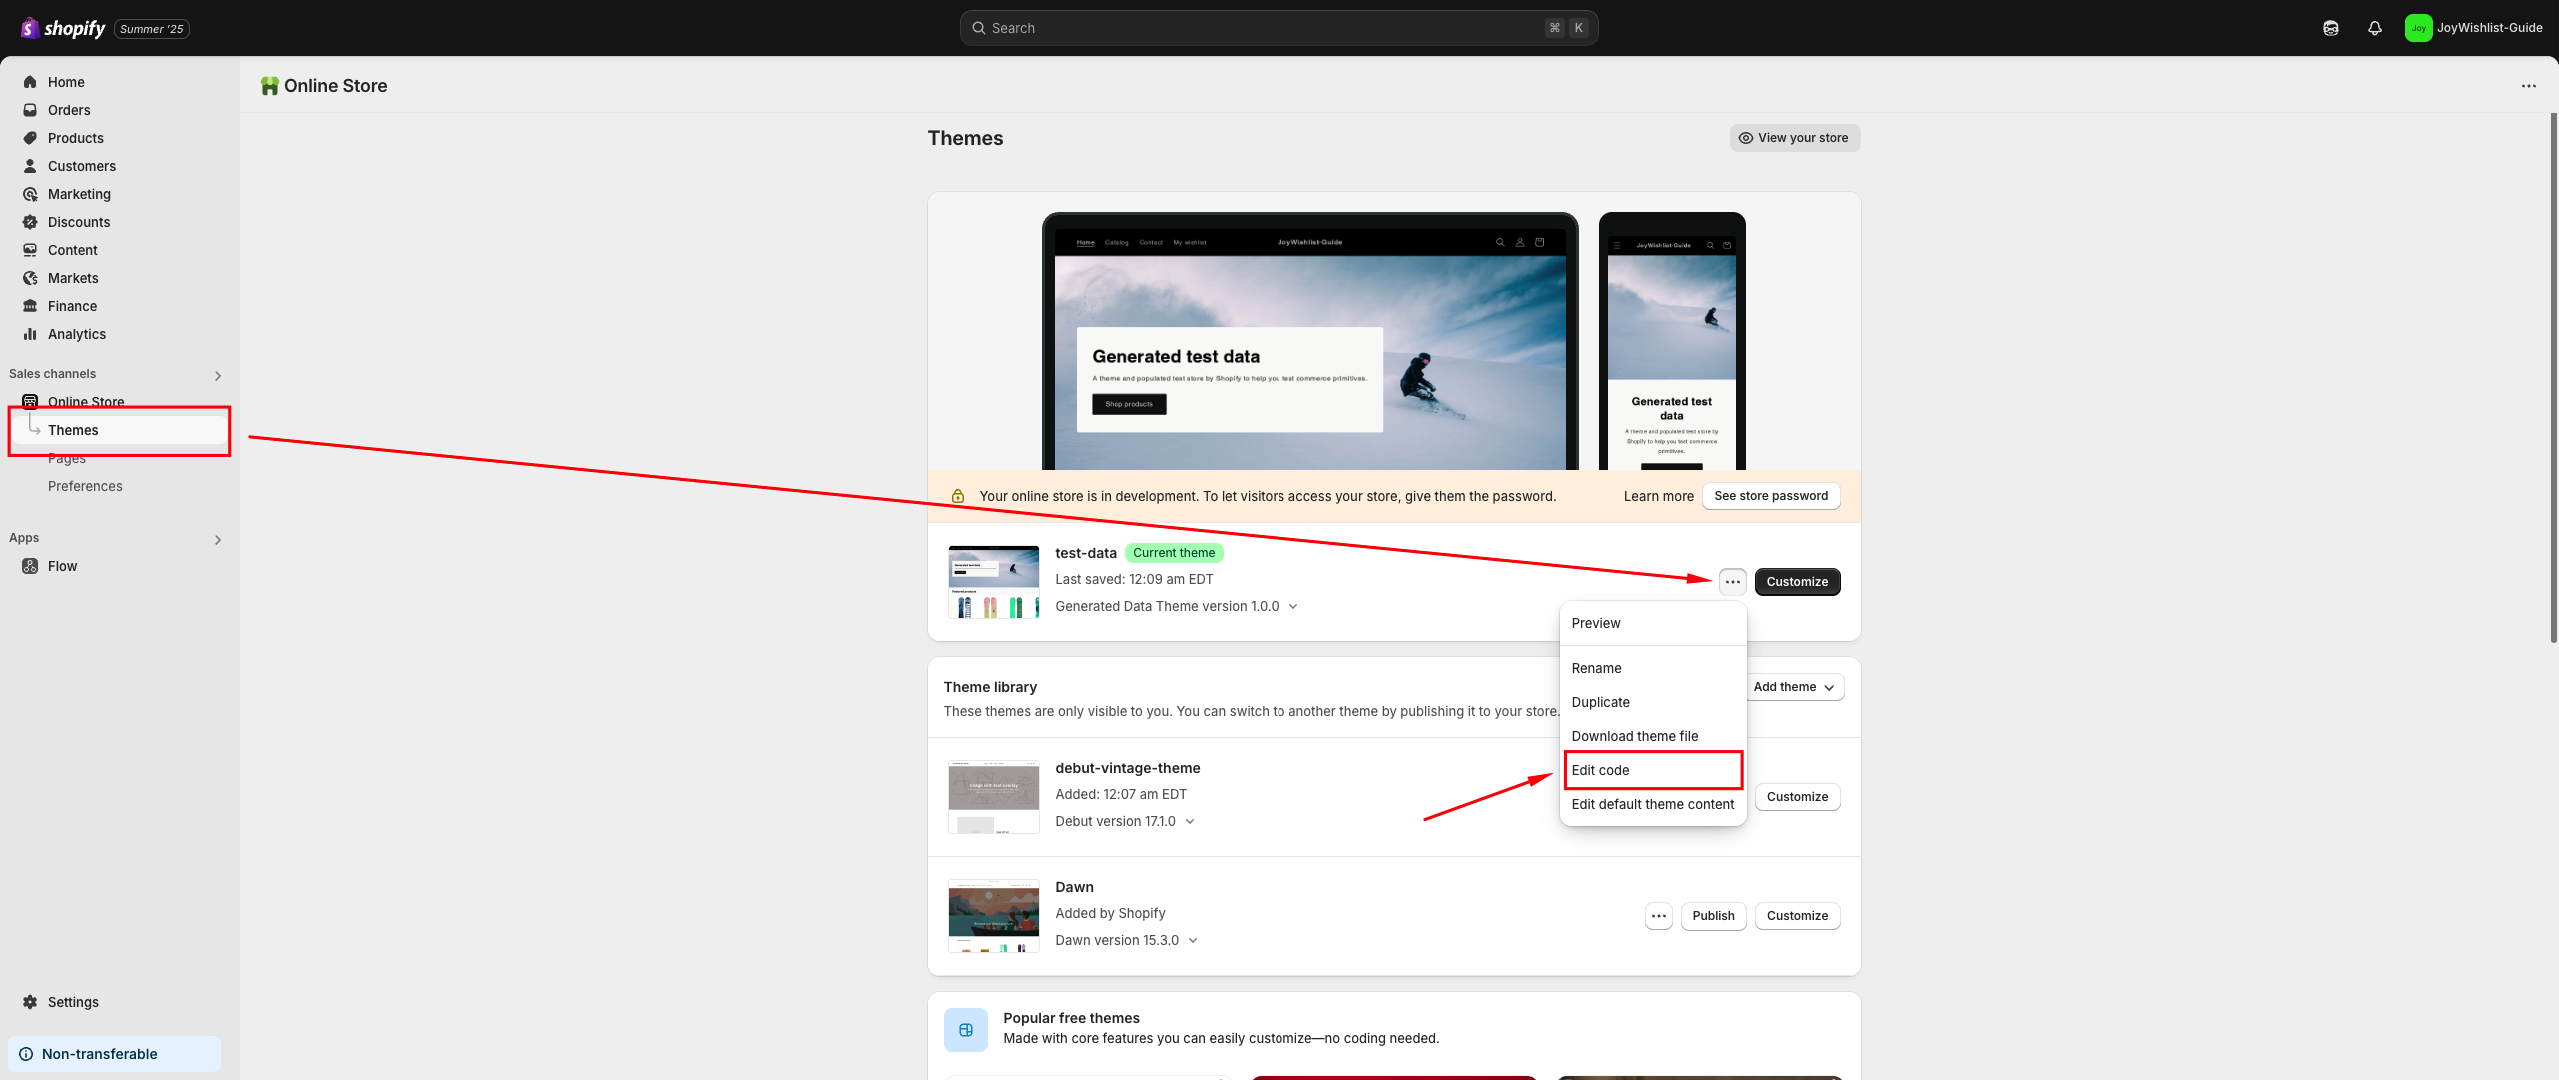Click View your store eye button

pos(1794,138)
